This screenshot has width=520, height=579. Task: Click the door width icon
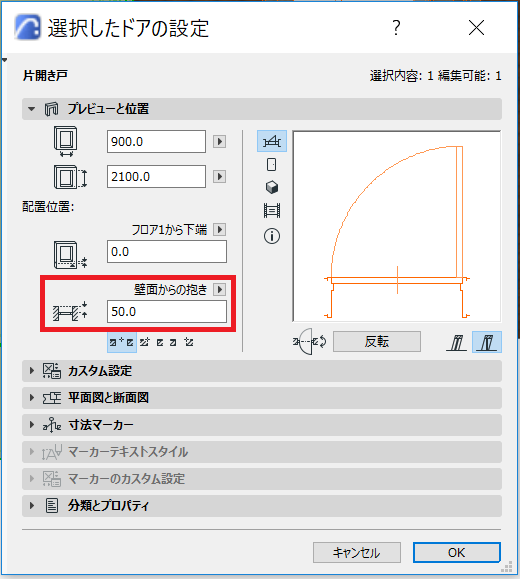pos(66,141)
